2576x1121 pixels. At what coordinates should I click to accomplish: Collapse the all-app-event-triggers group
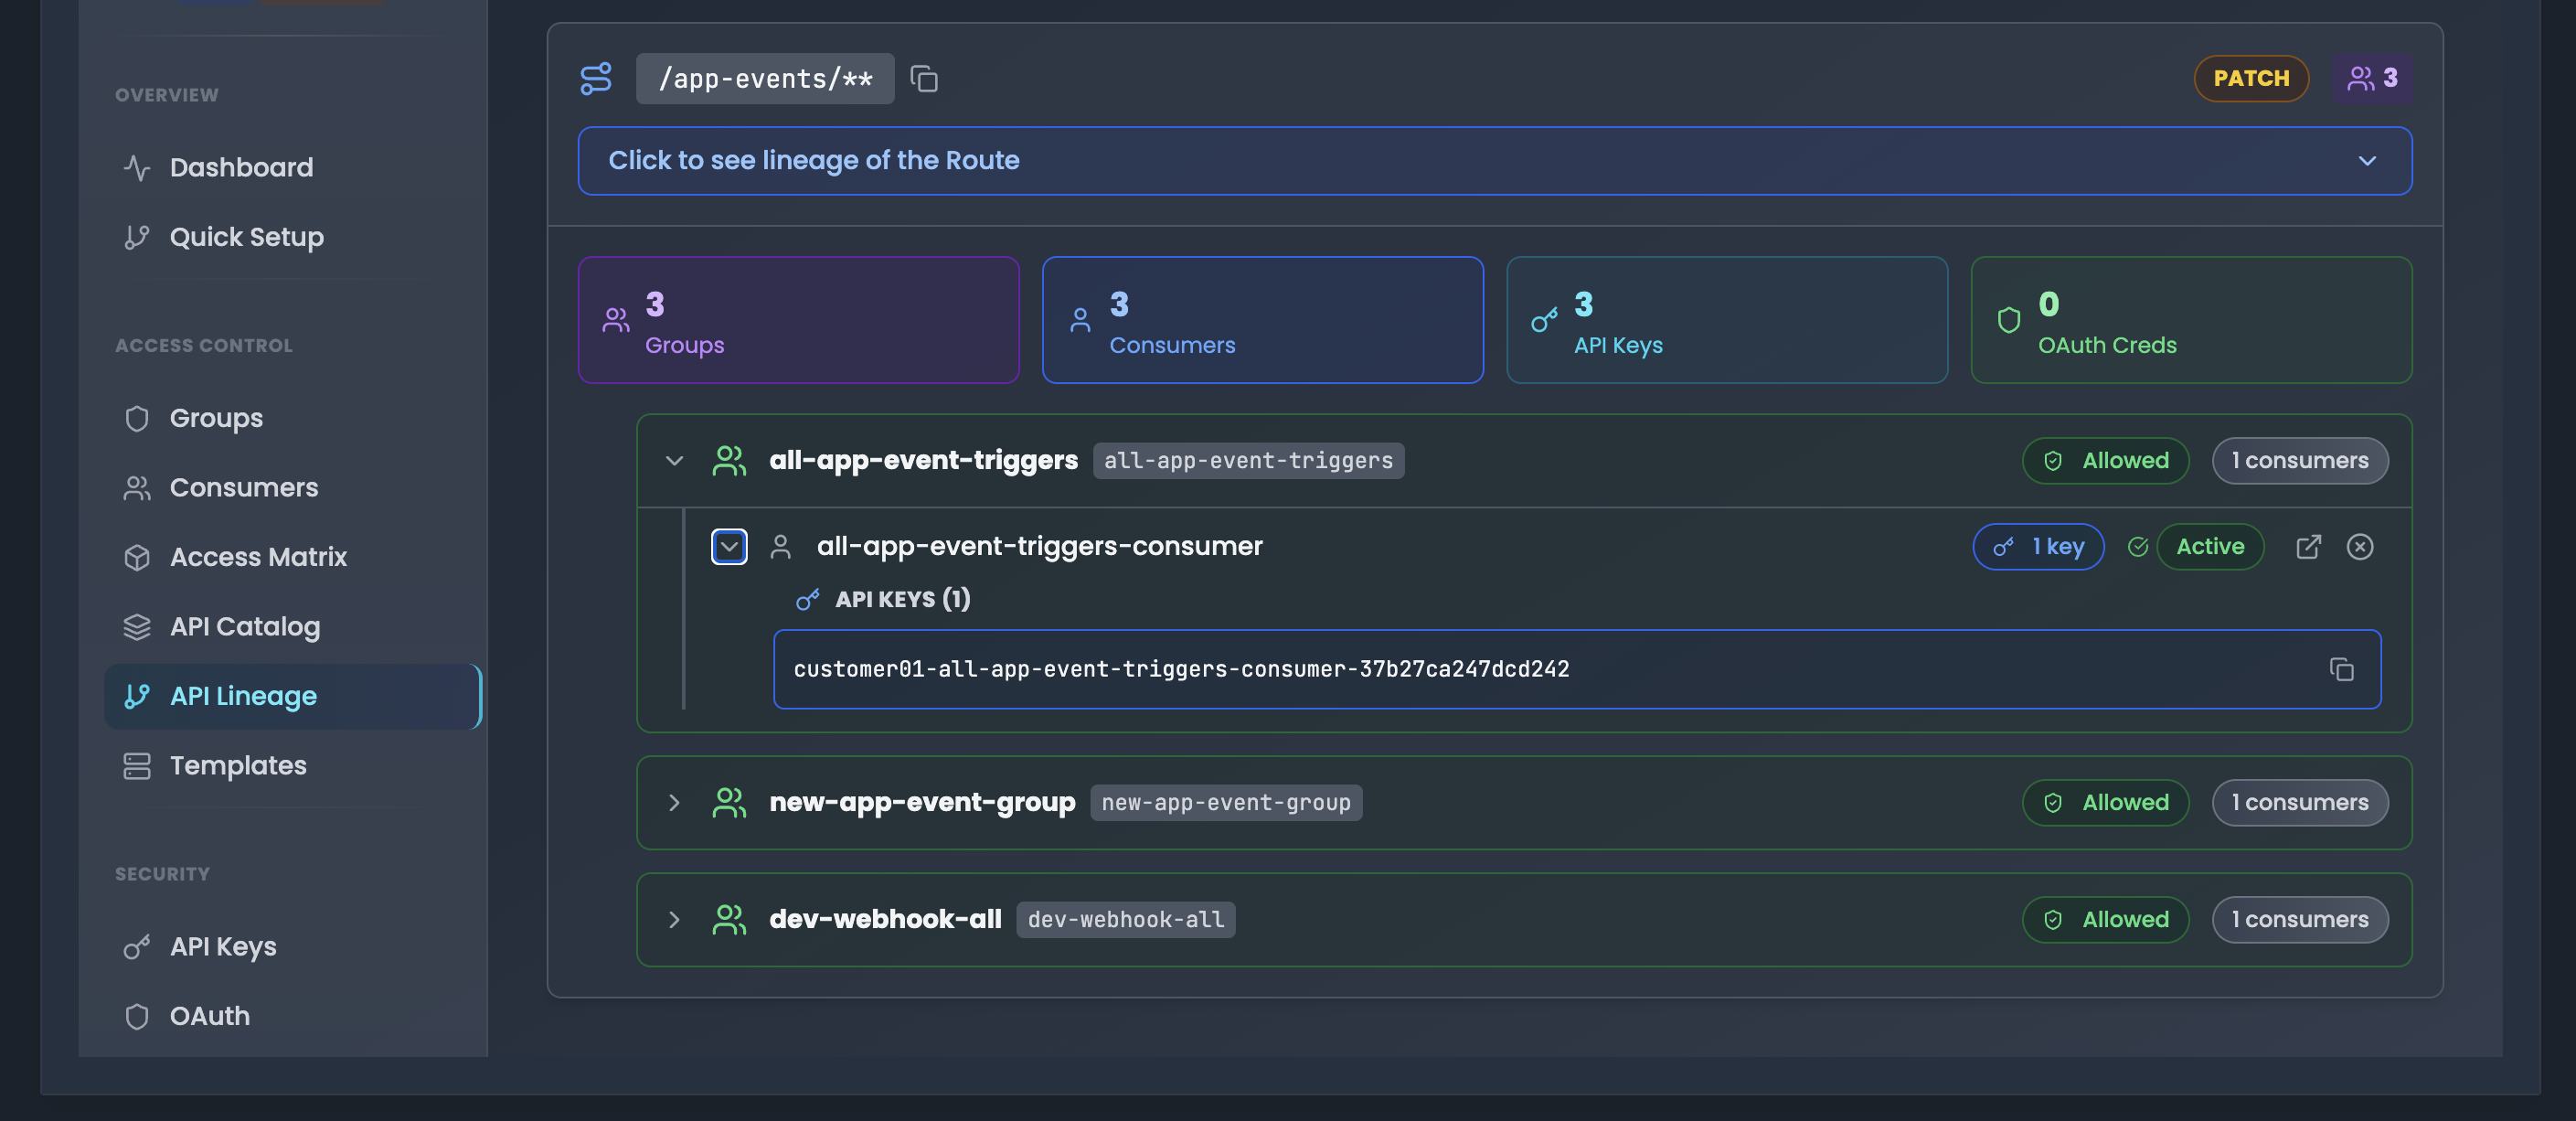point(674,460)
